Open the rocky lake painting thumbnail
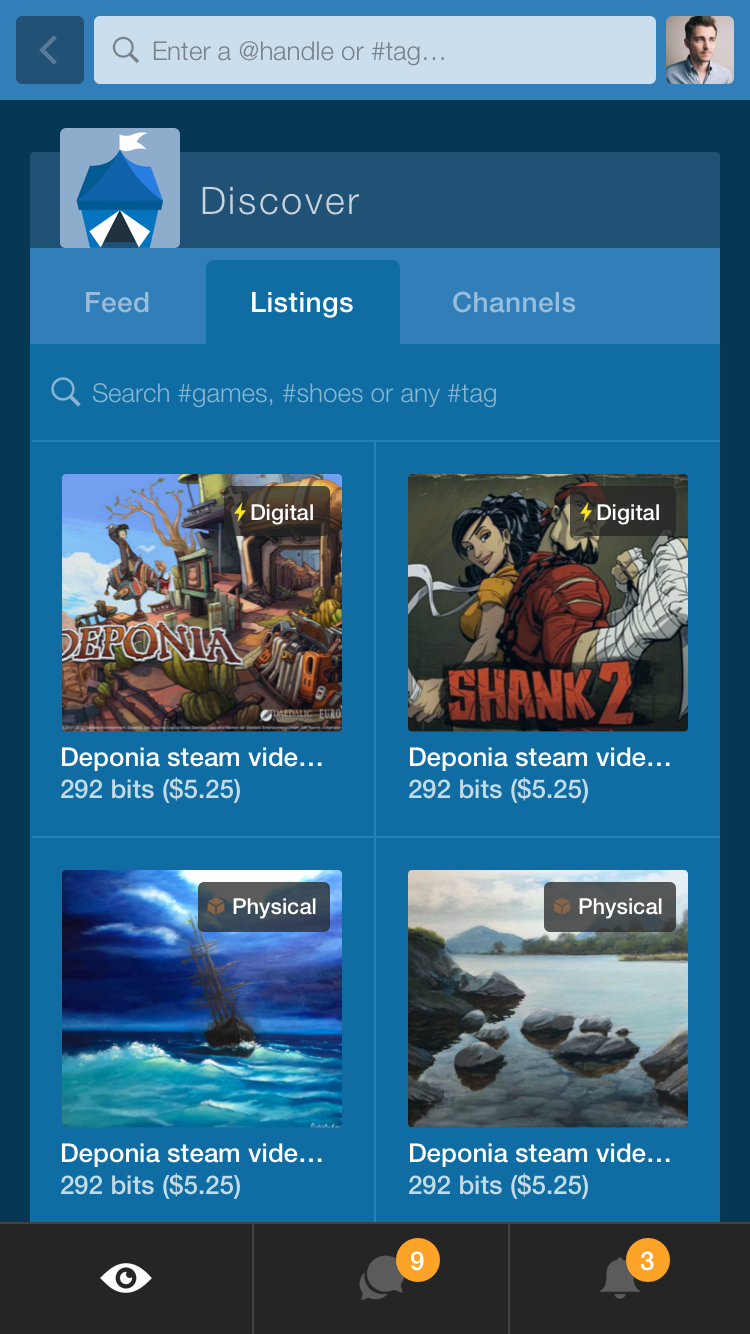The height and width of the screenshot is (1334, 750). tap(548, 999)
